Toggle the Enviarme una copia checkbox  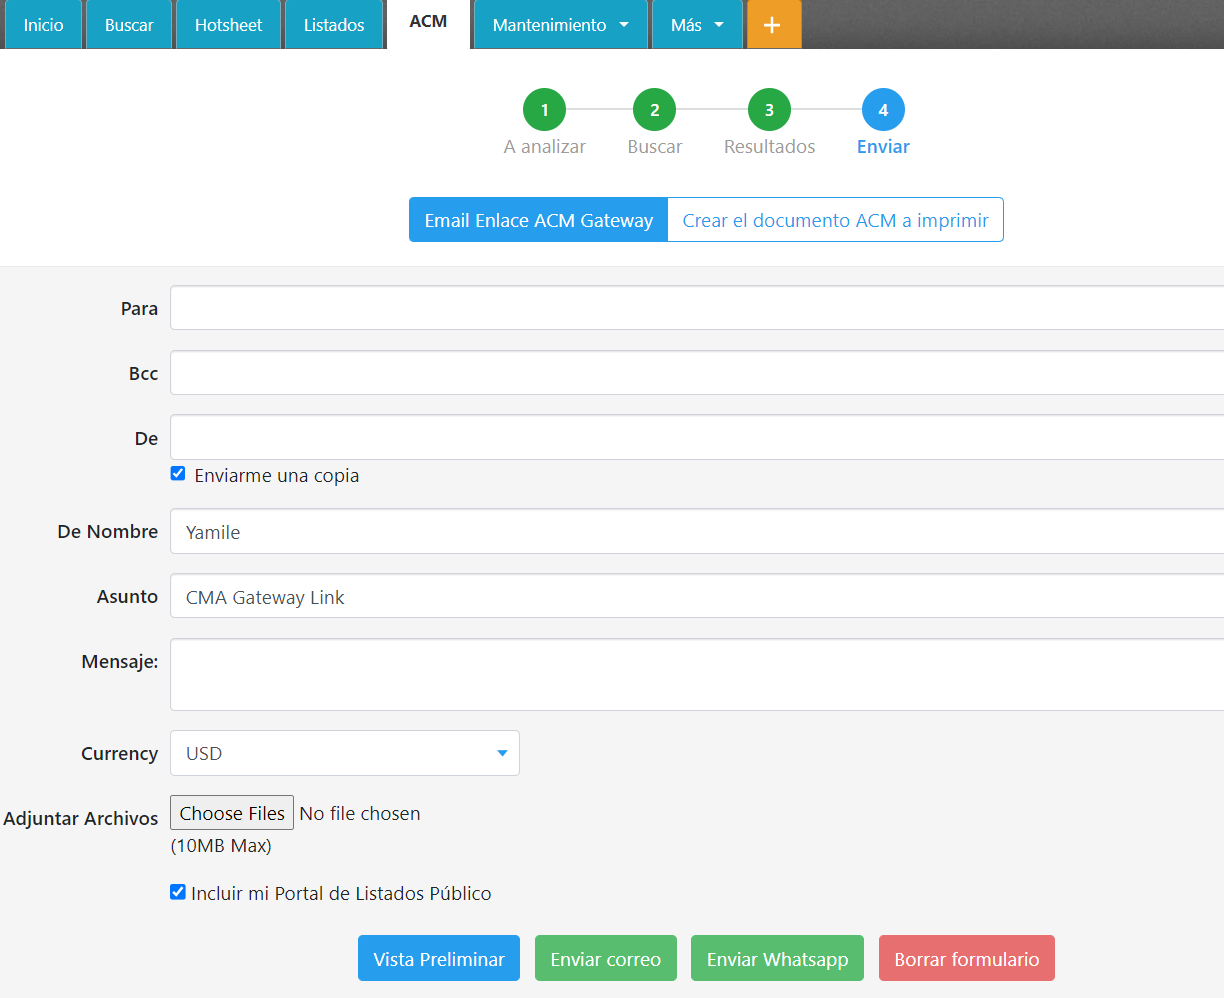[178, 474]
